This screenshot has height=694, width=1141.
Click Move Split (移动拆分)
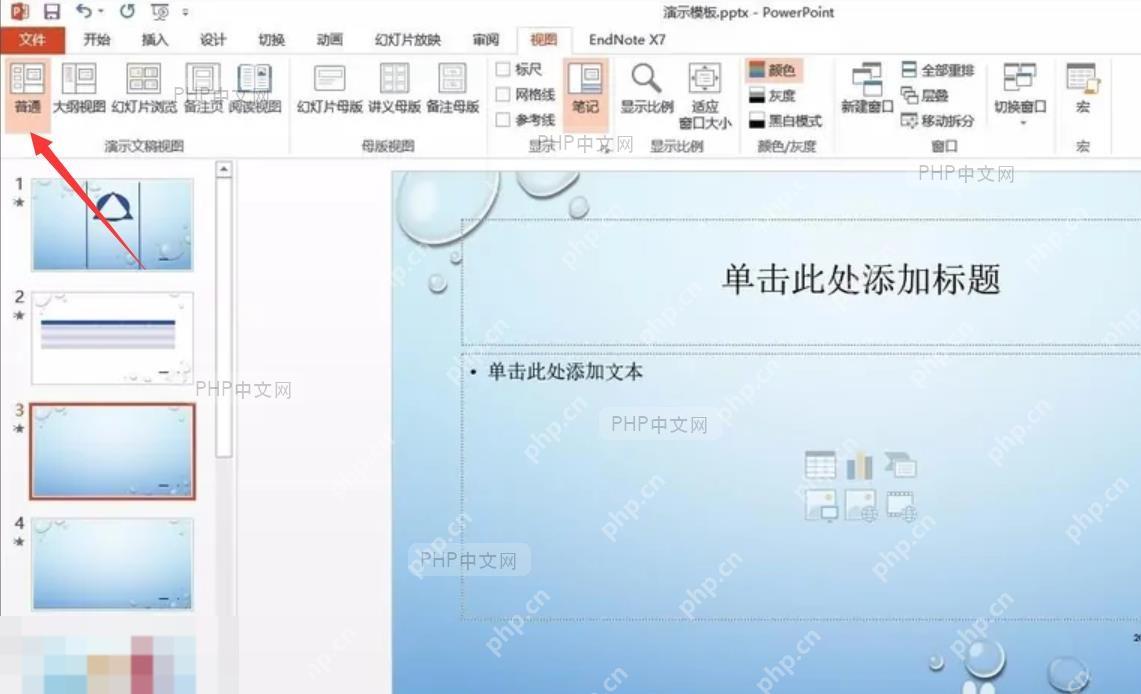click(x=937, y=120)
